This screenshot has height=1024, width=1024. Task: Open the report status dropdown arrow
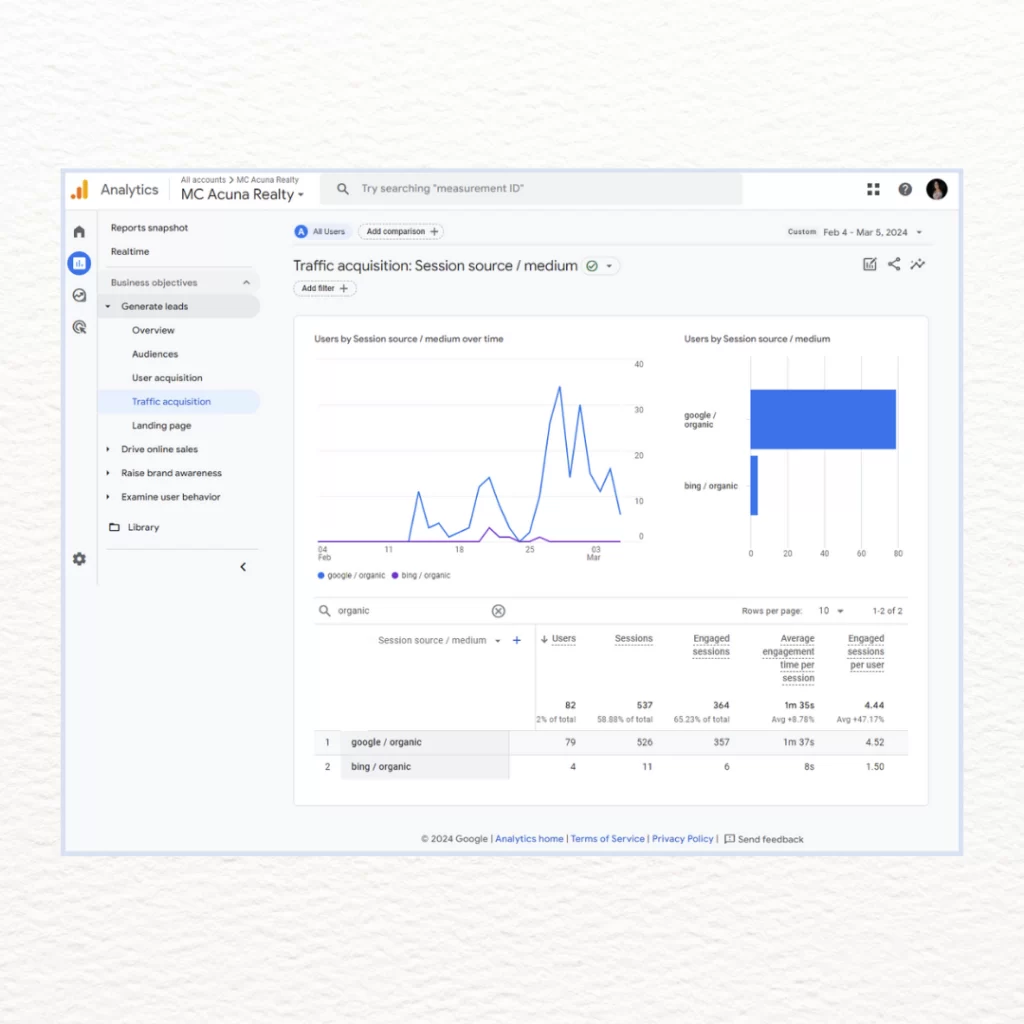[609, 266]
